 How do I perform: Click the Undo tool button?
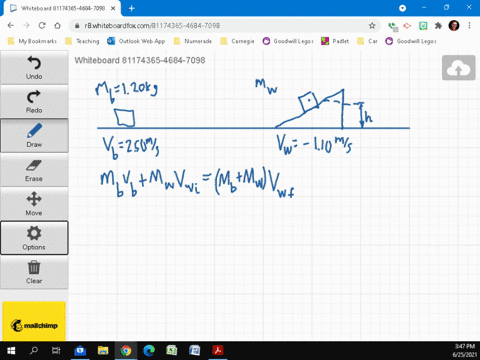click(x=34, y=68)
